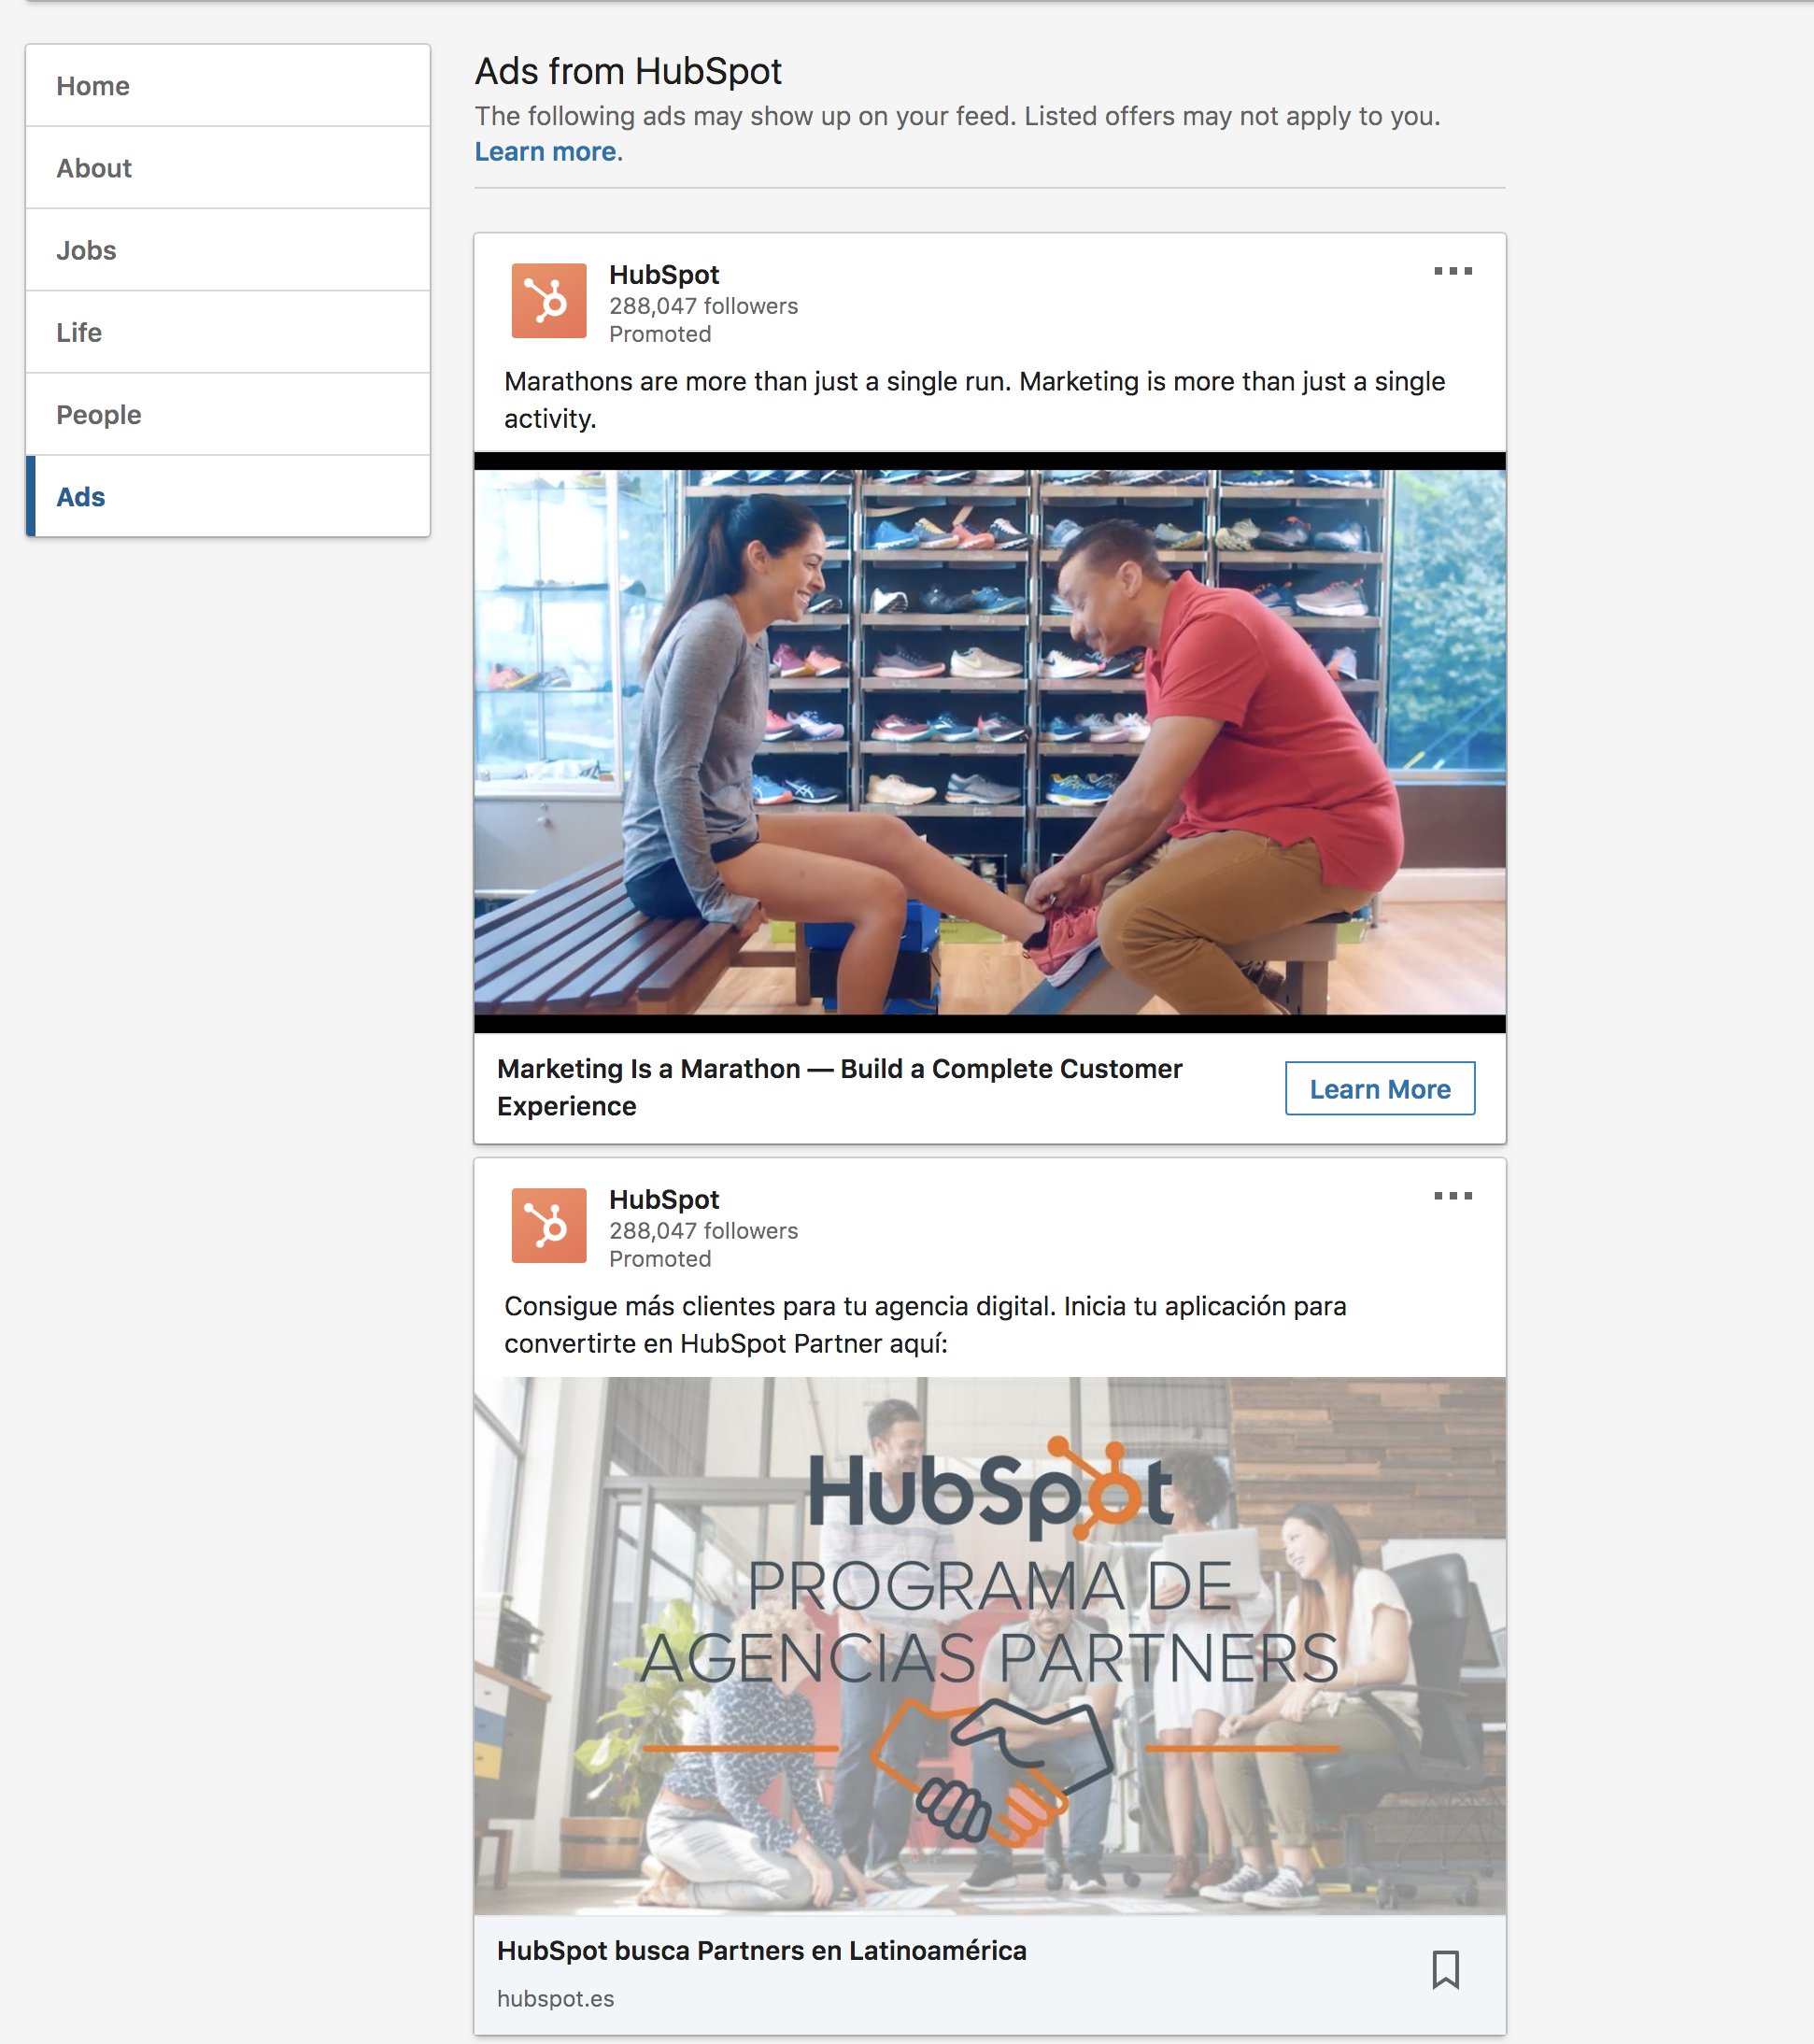Play the shoe store marathon video

[x=990, y=742]
